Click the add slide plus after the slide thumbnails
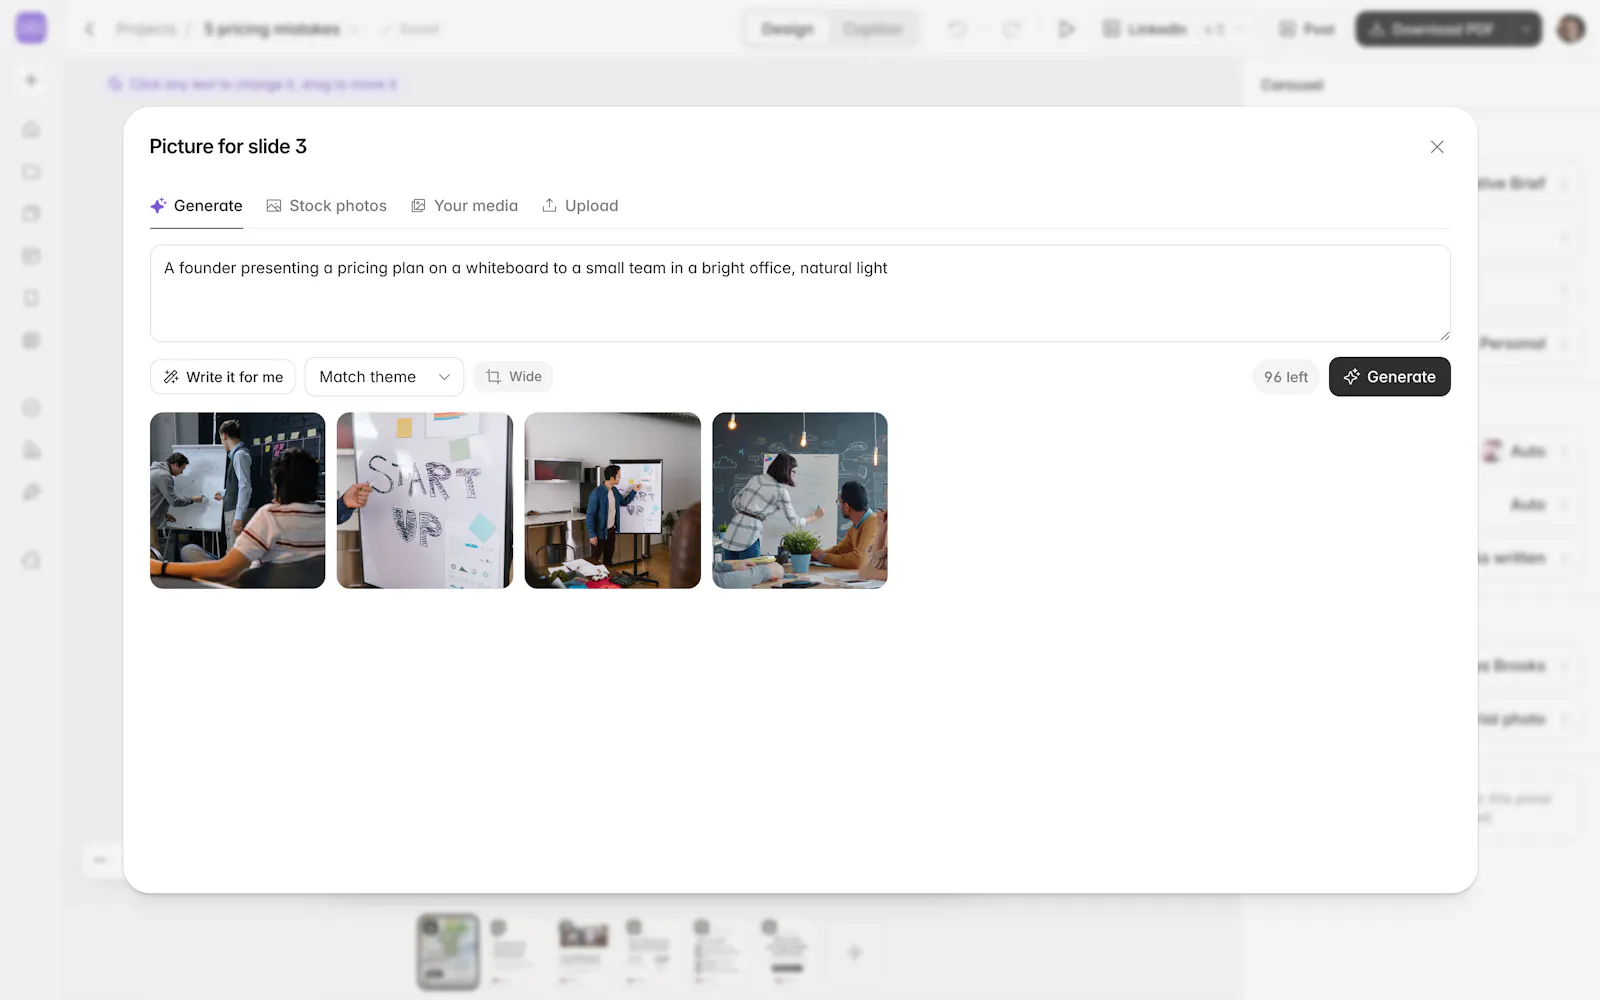 coord(855,953)
